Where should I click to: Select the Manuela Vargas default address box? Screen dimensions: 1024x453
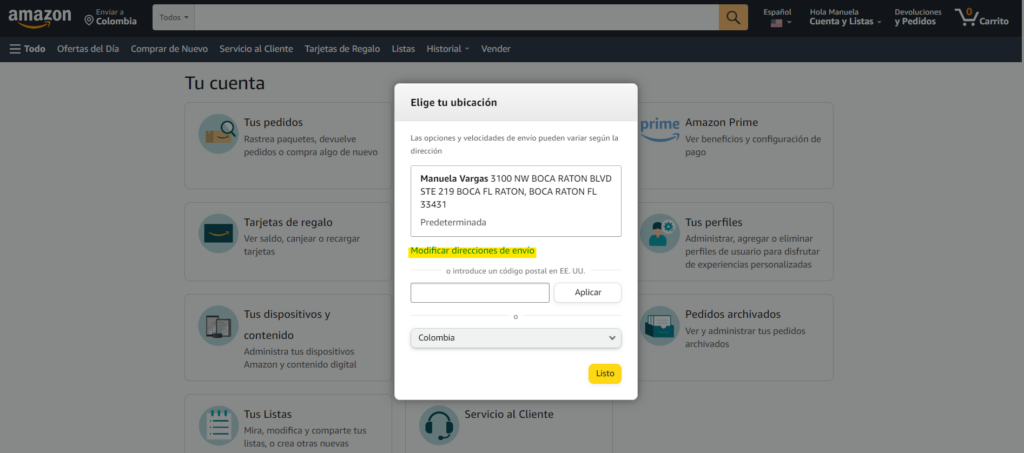516,200
